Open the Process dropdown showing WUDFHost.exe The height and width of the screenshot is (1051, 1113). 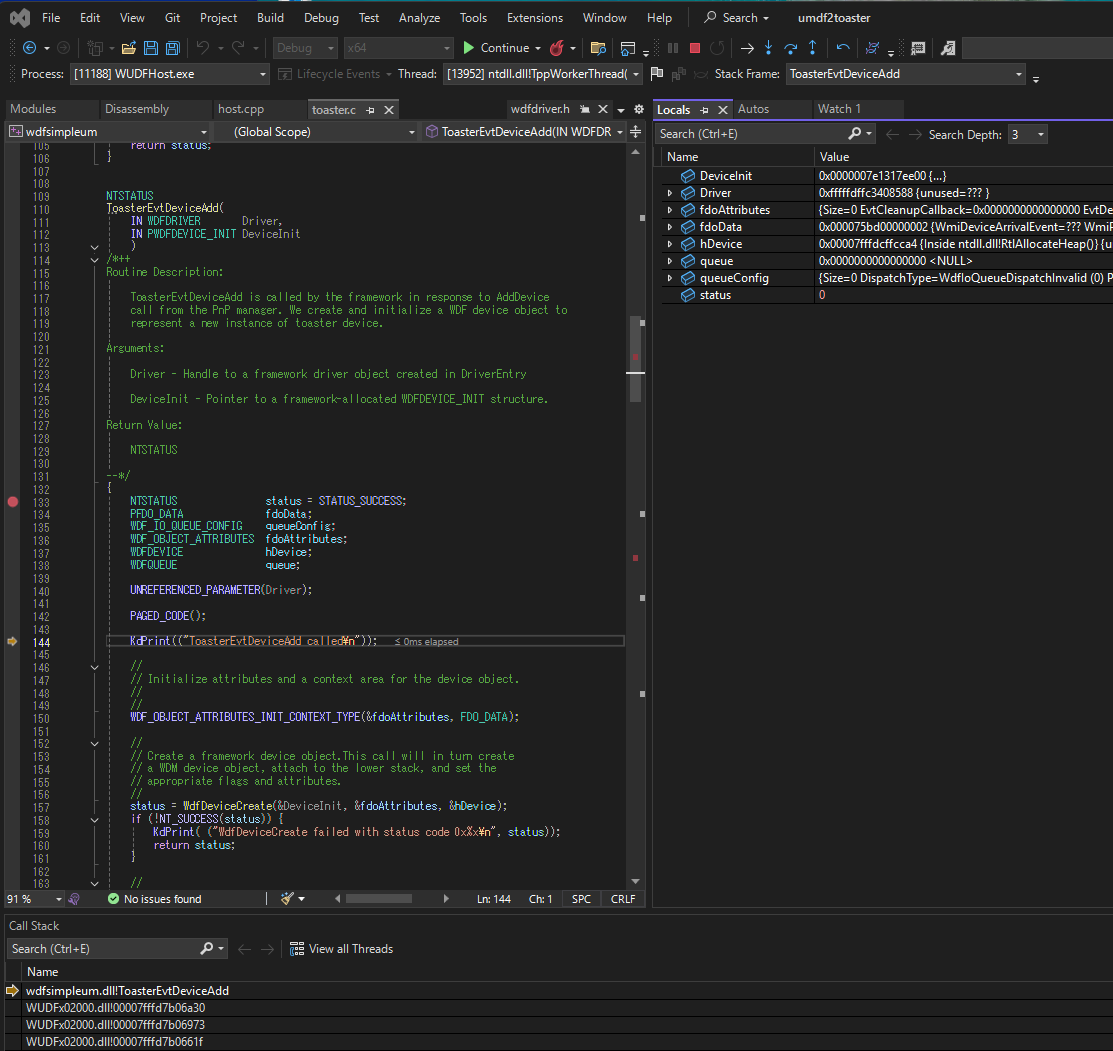[x=263, y=74]
